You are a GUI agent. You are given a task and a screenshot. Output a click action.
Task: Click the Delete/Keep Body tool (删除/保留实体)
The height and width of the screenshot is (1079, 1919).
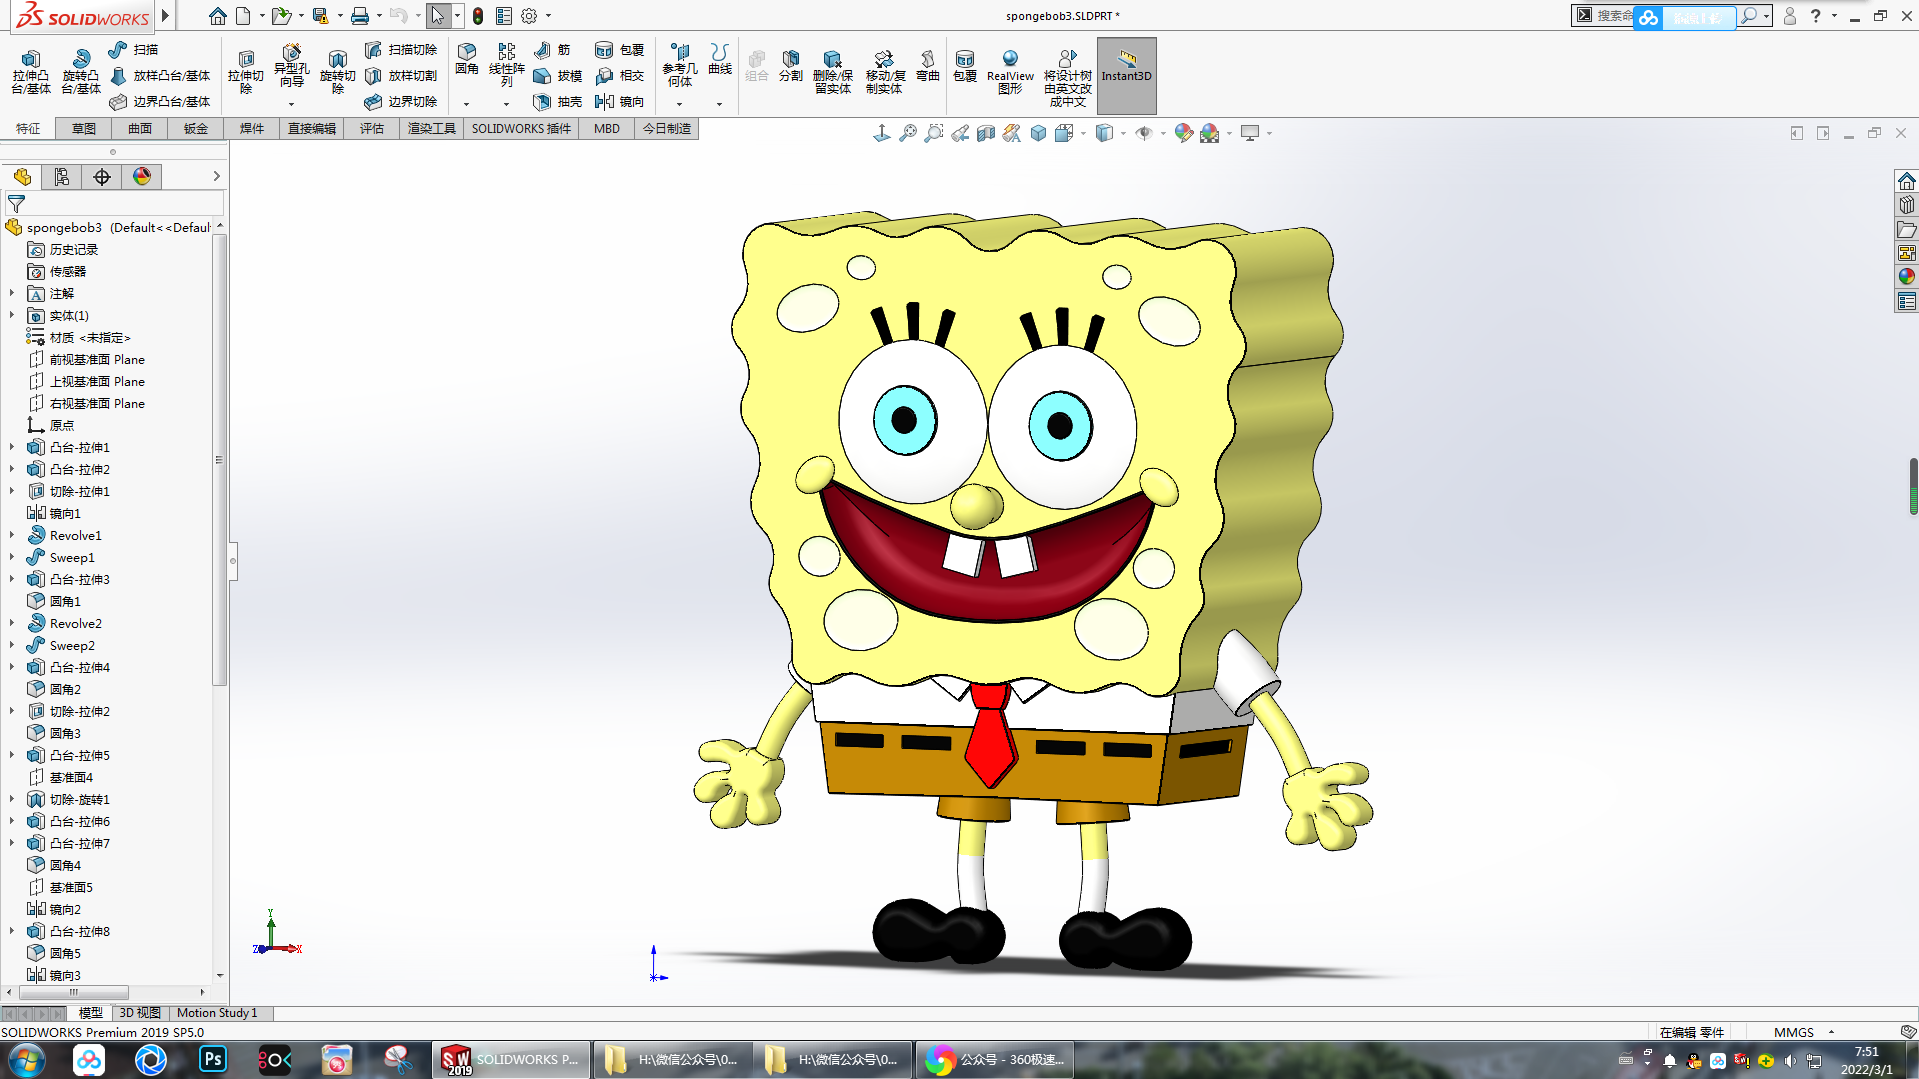point(832,72)
